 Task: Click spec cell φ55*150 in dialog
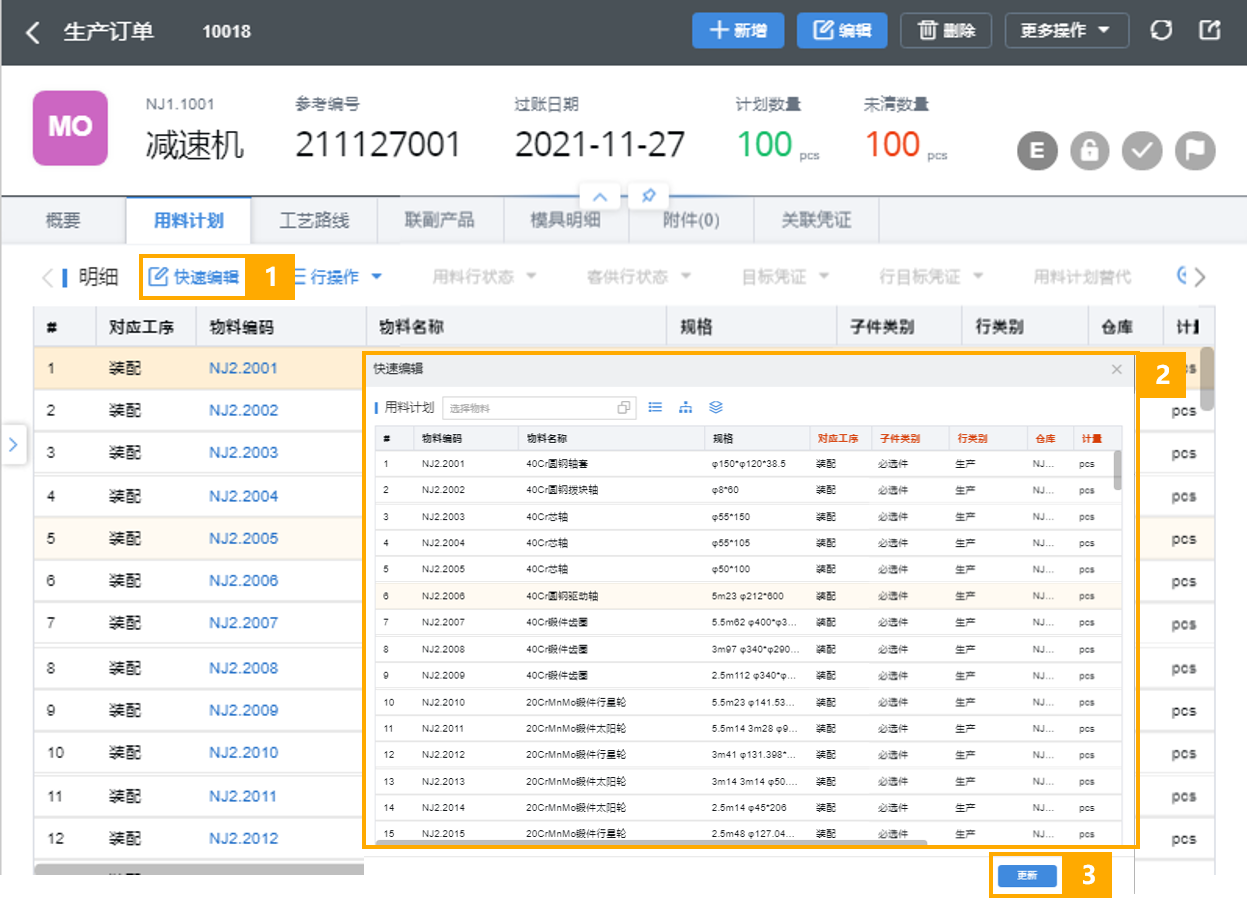pyautogui.click(x=733, y=517)
